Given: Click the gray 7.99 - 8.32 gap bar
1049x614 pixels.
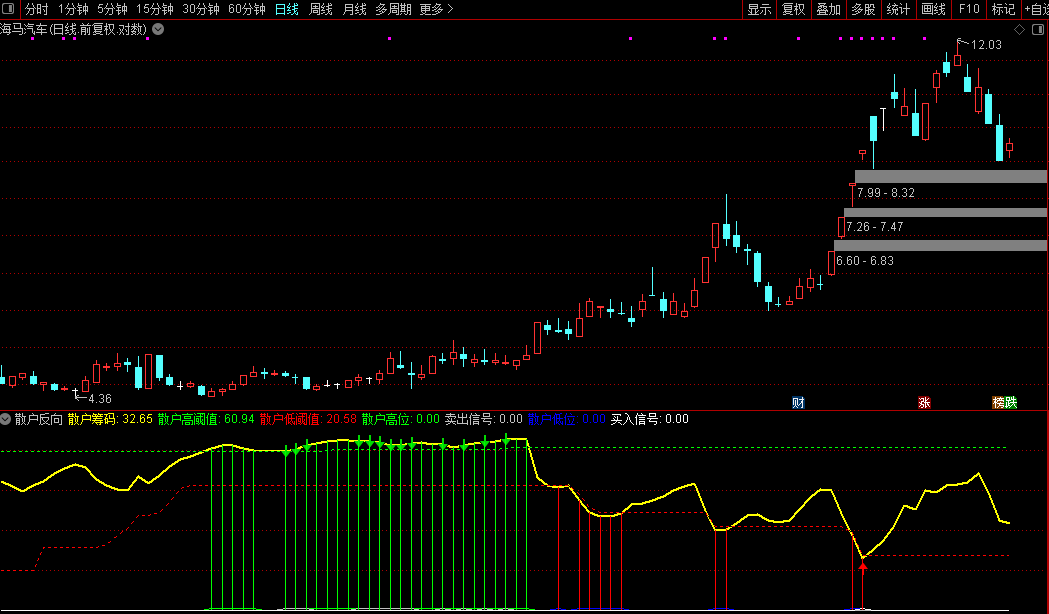Looking at the screenshot, I should pos(950,177).
